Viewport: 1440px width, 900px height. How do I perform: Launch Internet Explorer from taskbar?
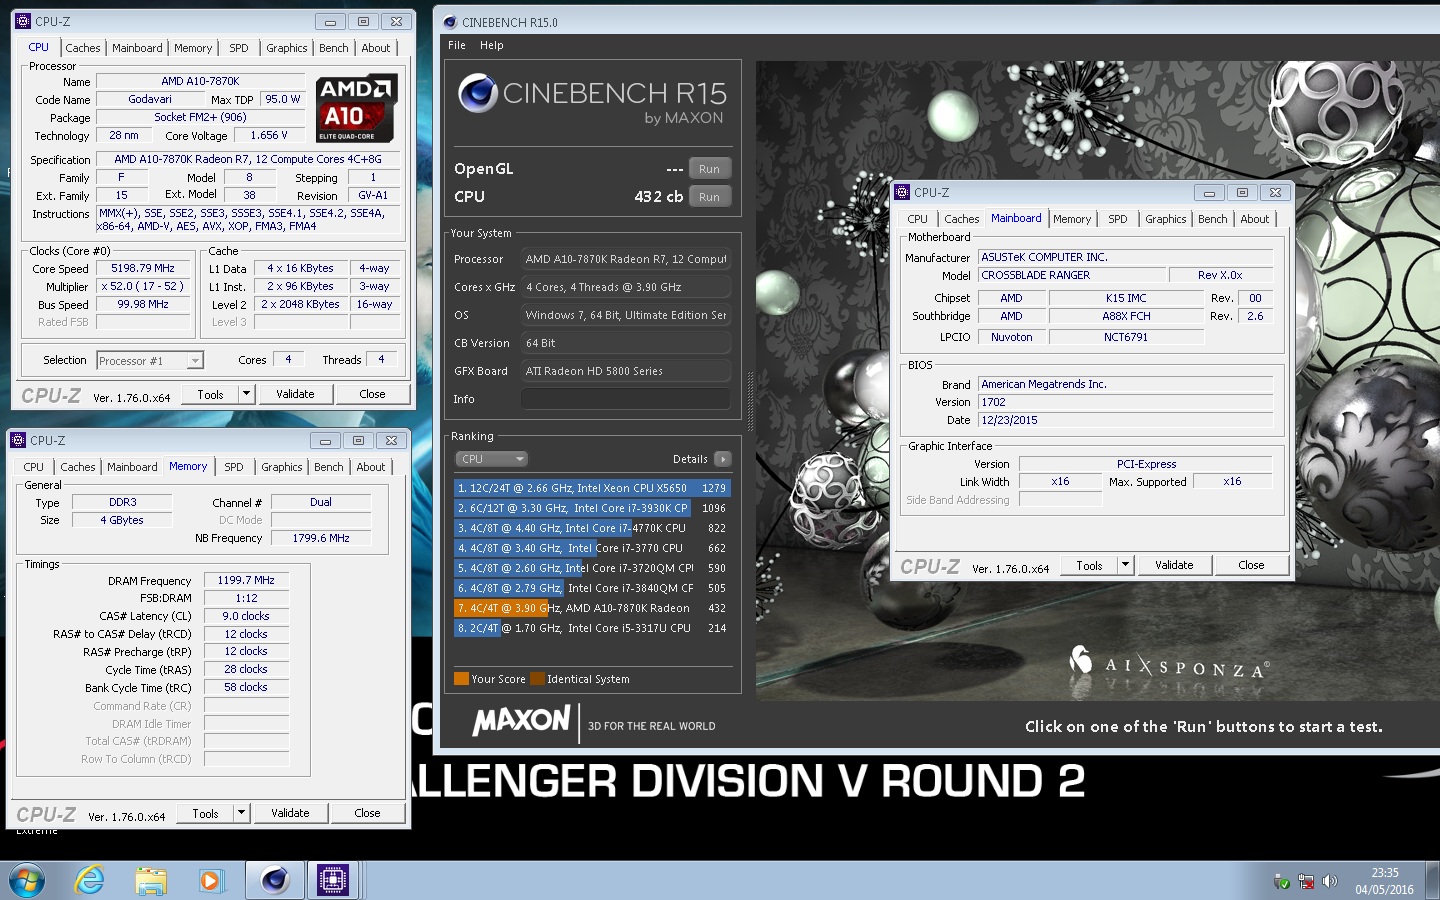90,880
